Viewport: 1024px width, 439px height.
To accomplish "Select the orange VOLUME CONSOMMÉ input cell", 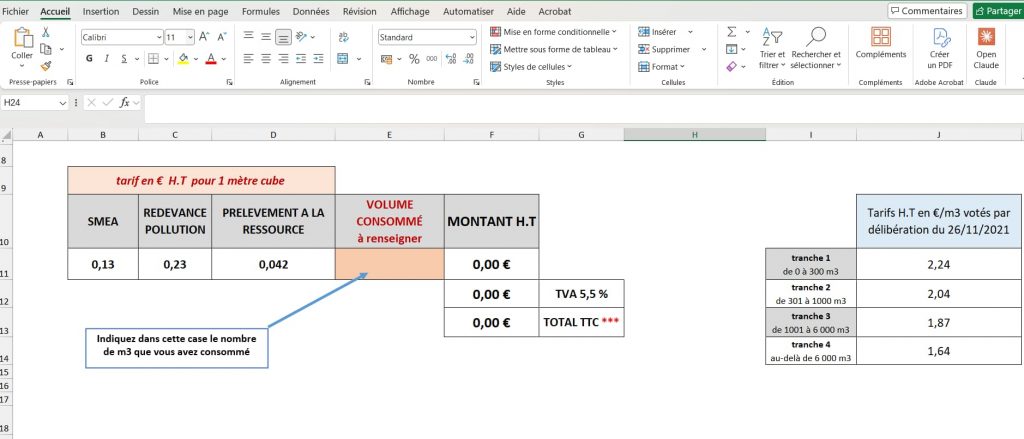I will (x=390, y=264).
